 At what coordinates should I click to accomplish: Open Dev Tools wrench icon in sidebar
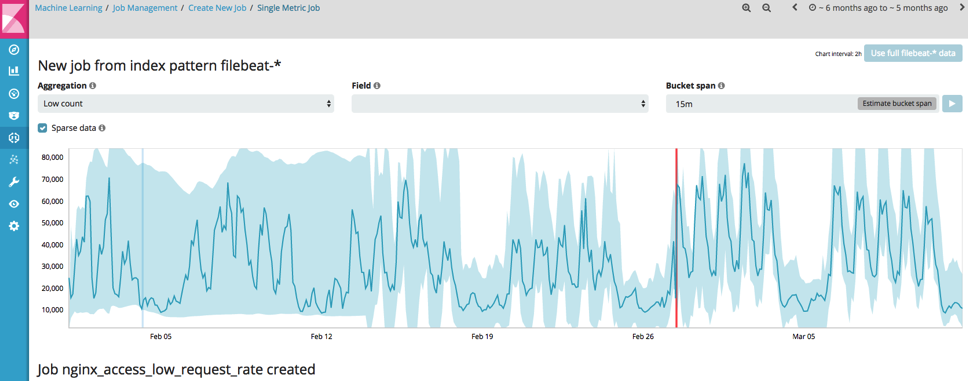point(14,182)
